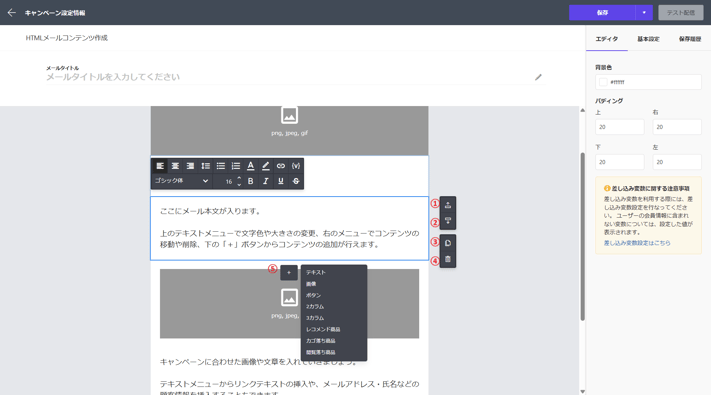Click the background color hex input field
The width and height of the screenshot is (711, 395).
click(648, 82)
